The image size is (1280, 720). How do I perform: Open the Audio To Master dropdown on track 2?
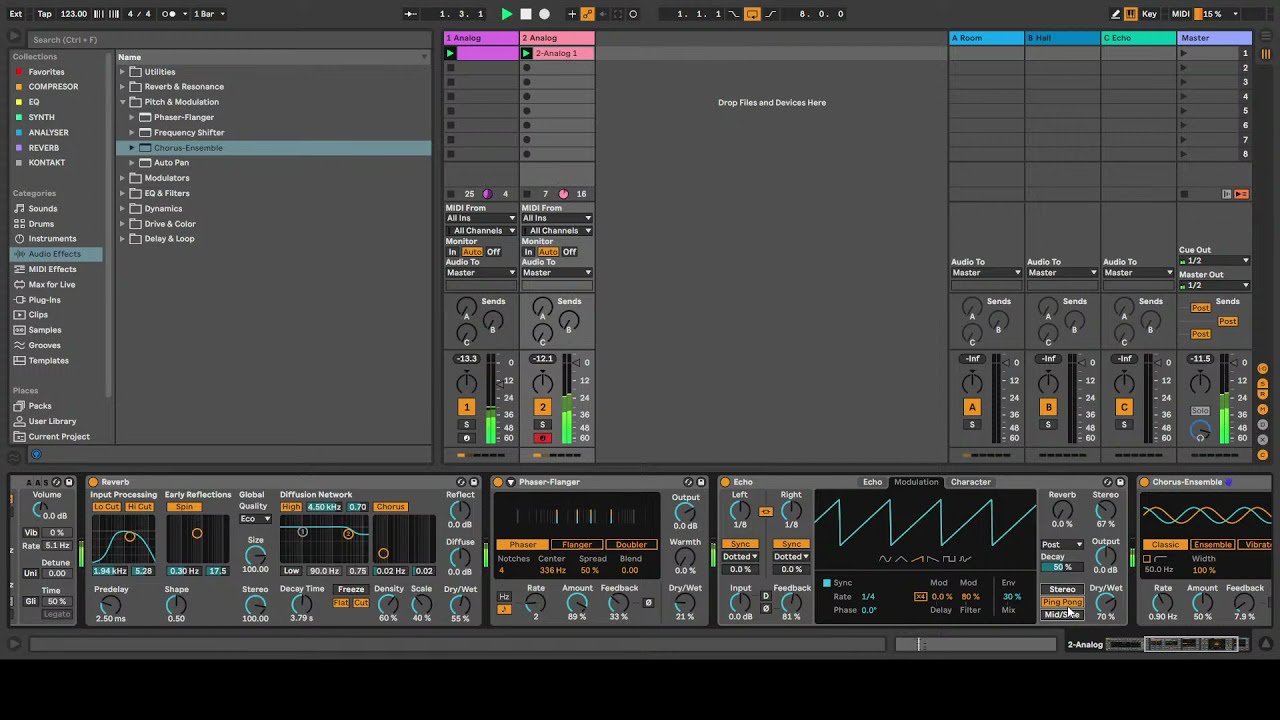pyautogui.click(x=557, y=272)
